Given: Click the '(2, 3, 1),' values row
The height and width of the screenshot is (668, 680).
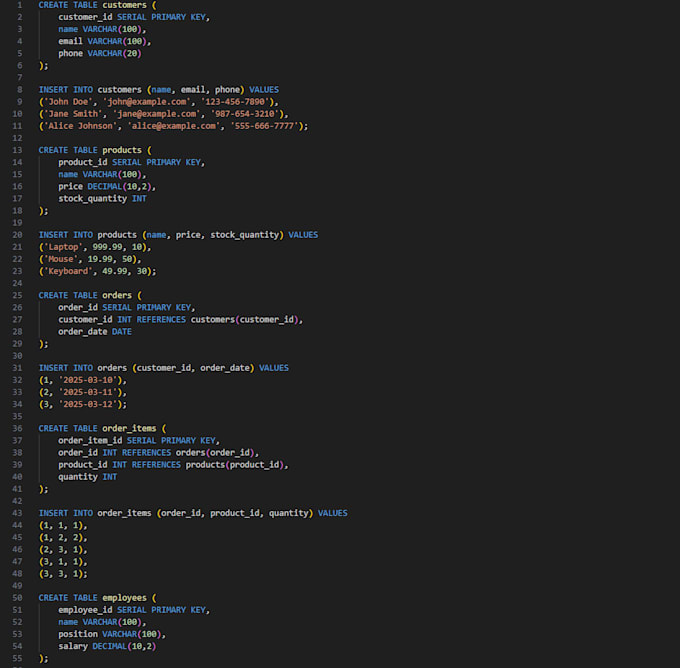Looking at the screenshot, I should [63, 550].
